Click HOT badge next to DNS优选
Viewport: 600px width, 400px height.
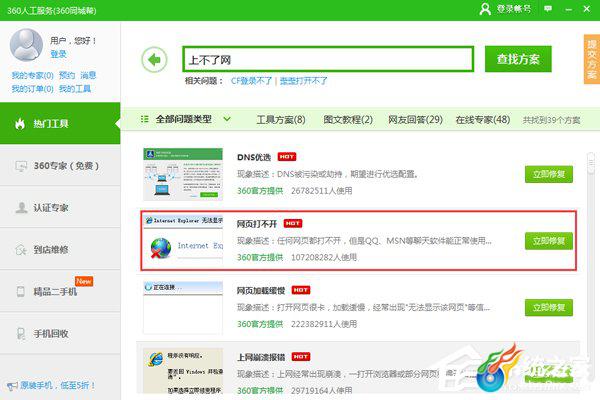point(287,157)
